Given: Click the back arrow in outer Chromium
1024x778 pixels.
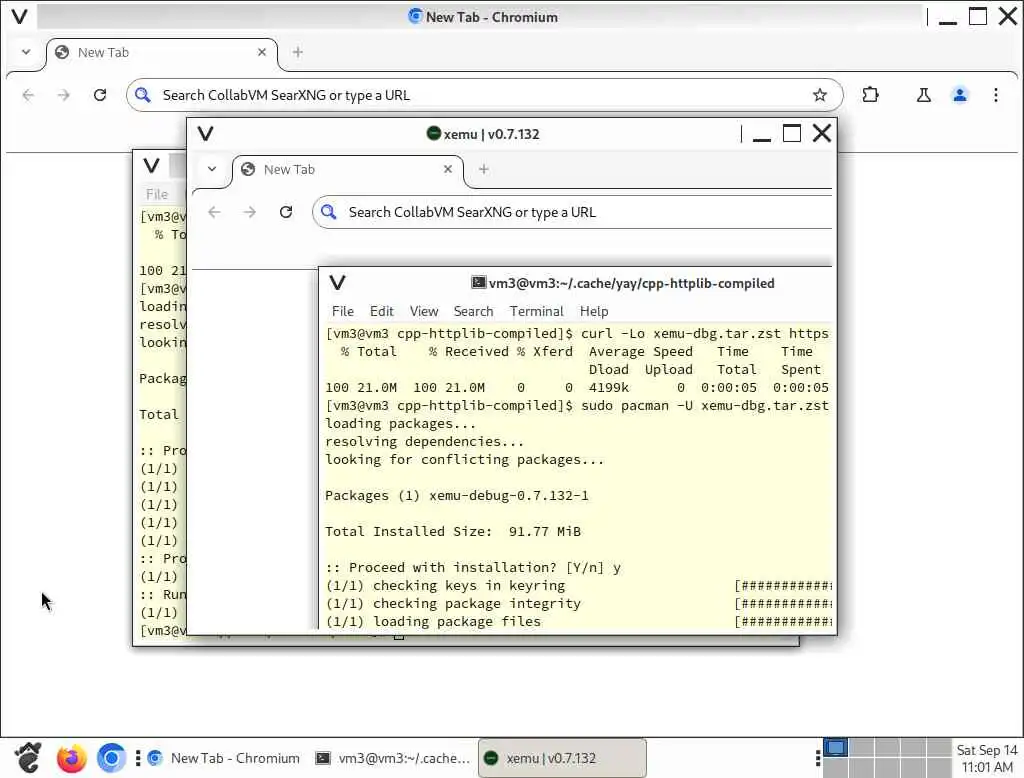Looking at the screenshot, I should [28, 95].
